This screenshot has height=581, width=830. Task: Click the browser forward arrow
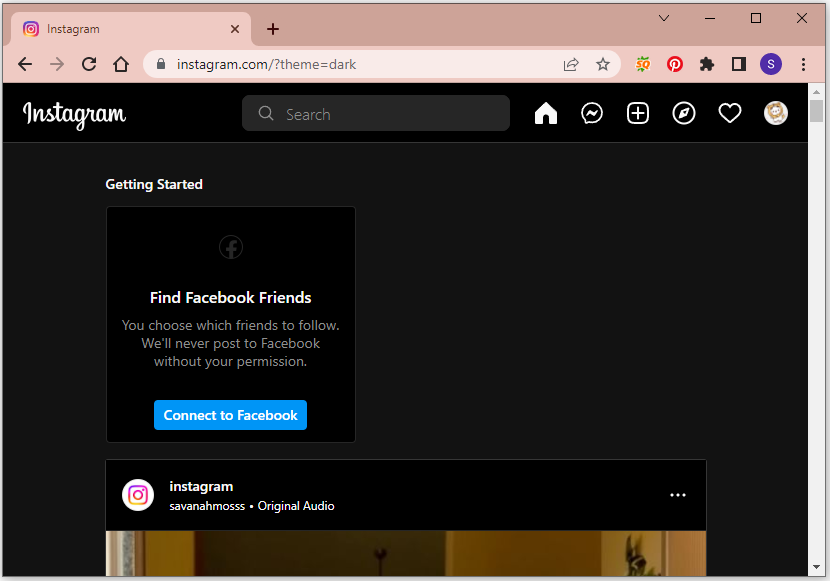coord(57,65)
